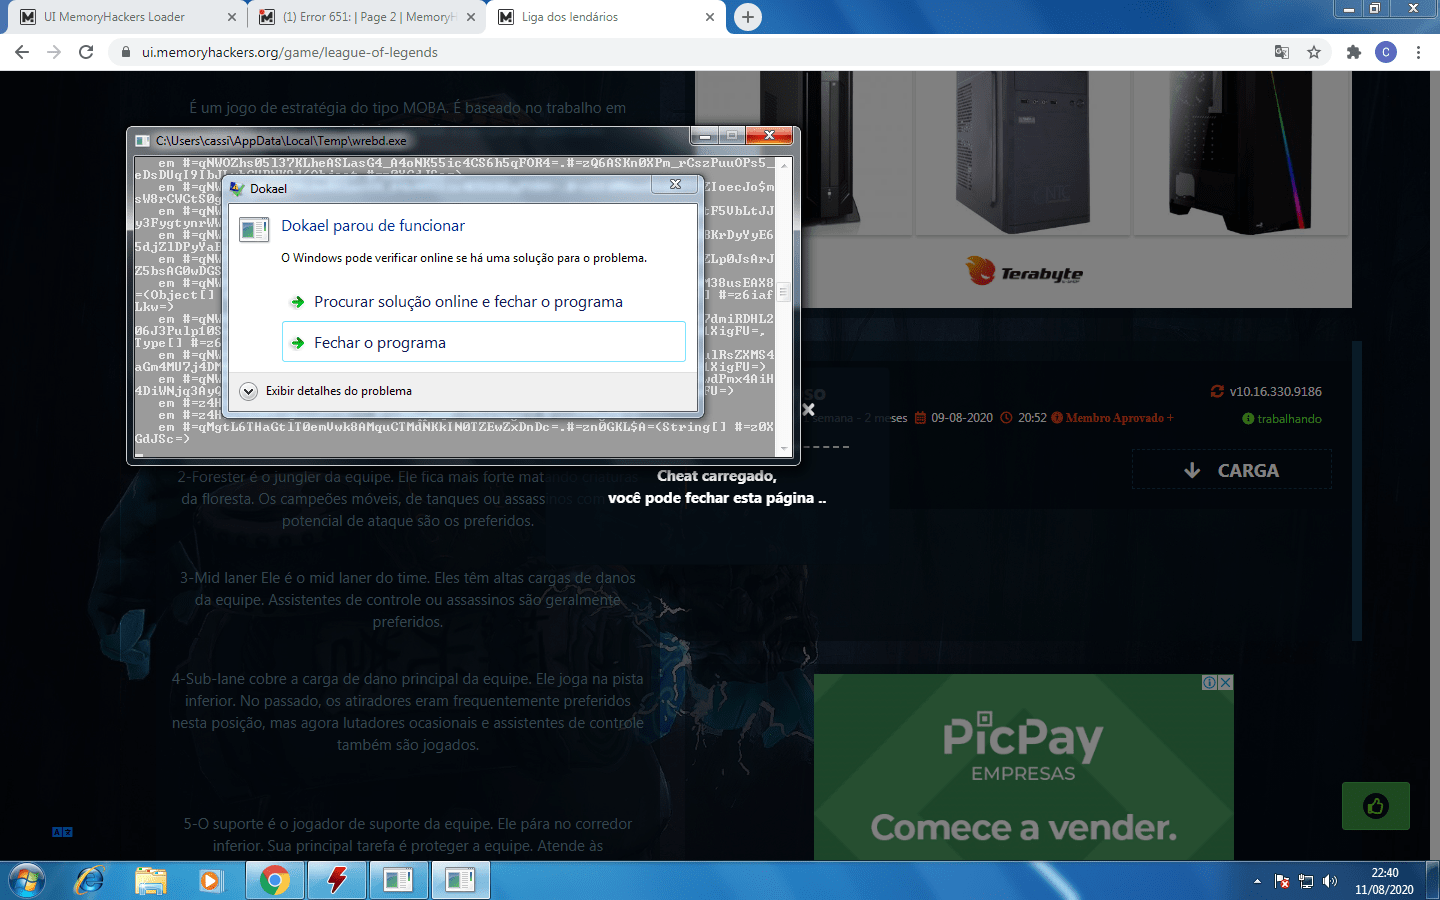Click the green thumbs-up button

1376,806
